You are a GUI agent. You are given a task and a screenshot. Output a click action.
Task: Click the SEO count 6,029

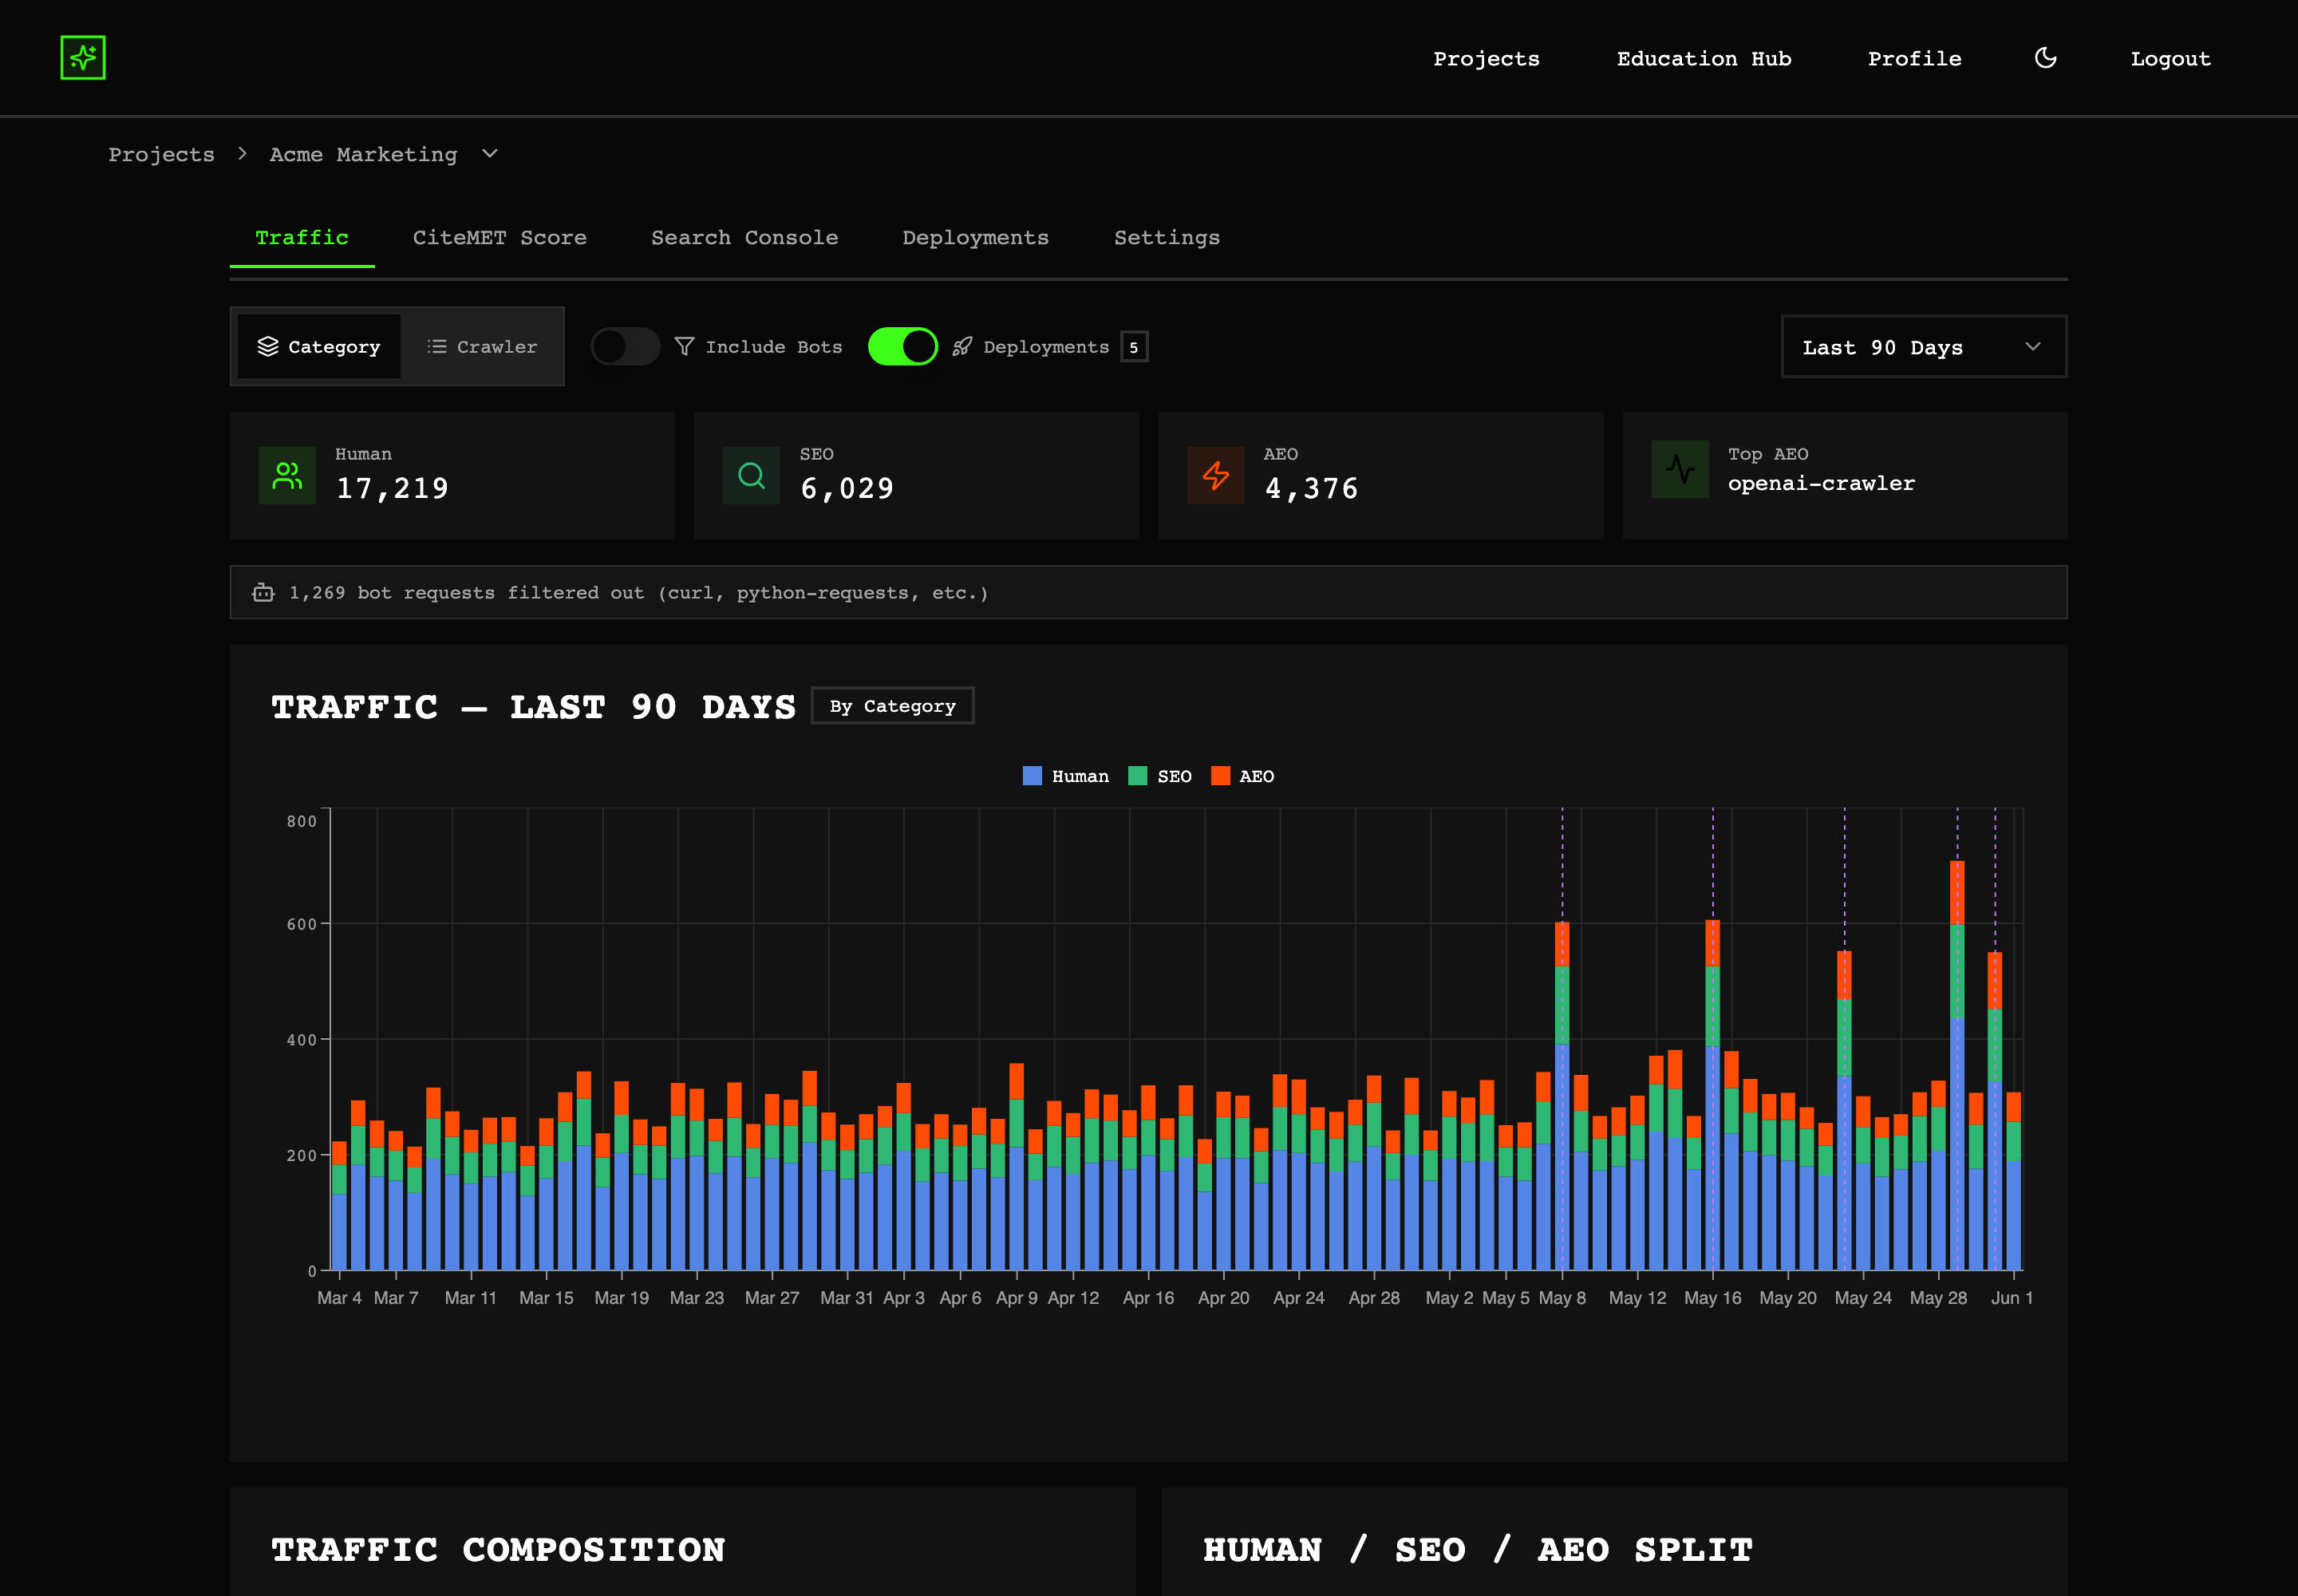(847, 488)
